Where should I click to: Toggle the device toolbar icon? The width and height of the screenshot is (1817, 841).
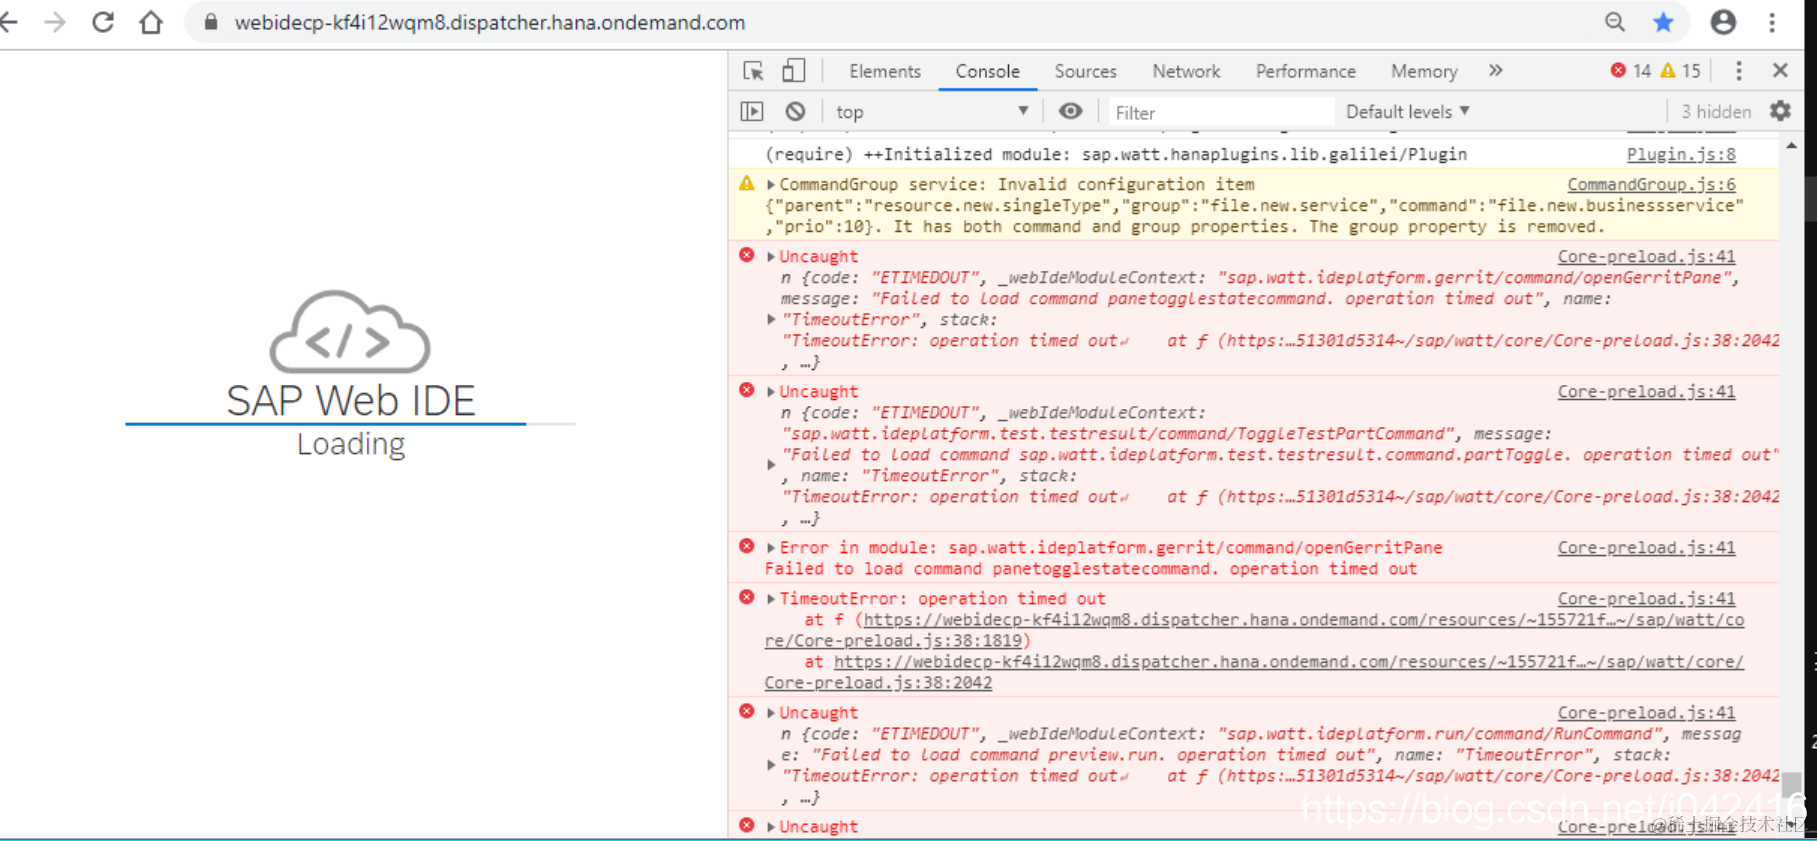(x=793, y=70)
